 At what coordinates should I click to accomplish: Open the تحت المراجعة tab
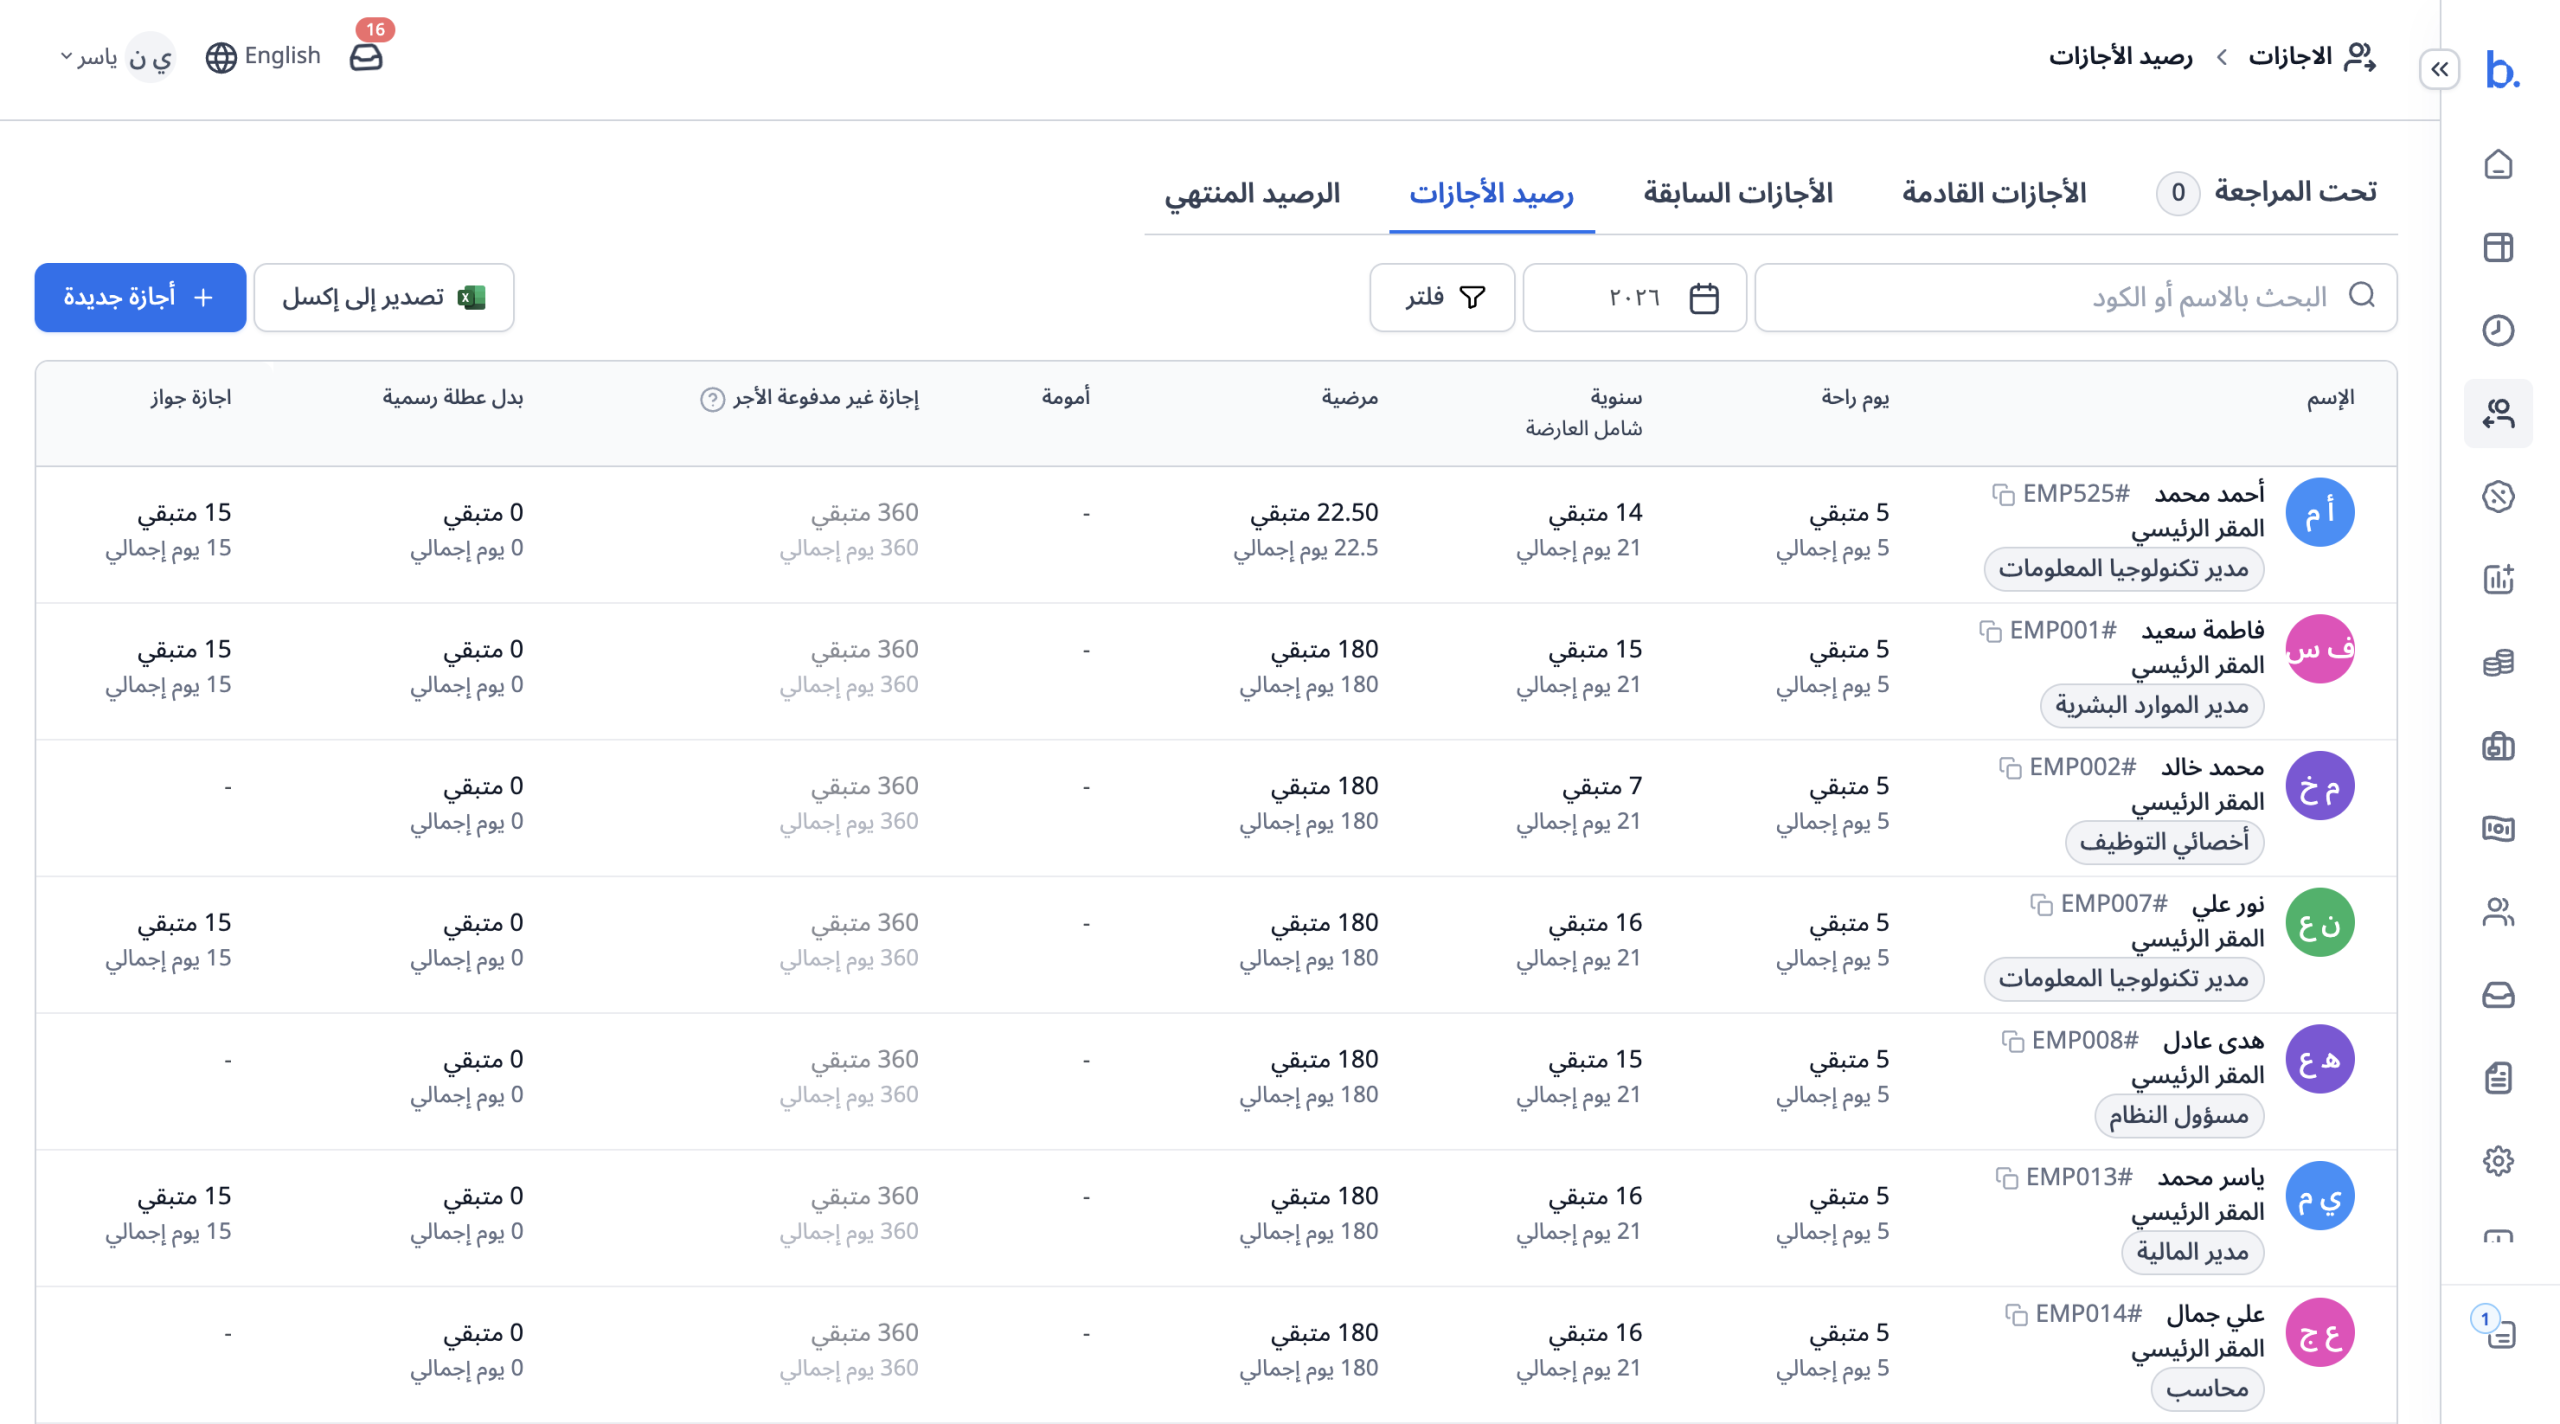2266,192
